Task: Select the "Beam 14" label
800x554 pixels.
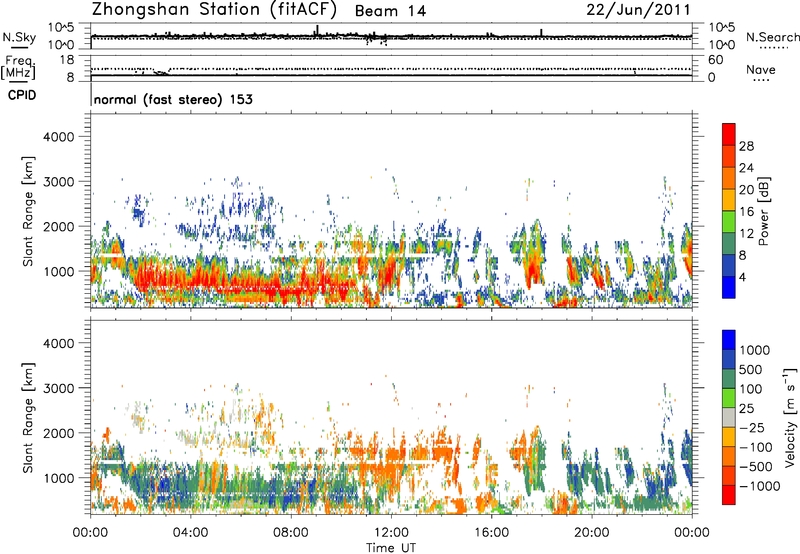Action: point(390,11)
